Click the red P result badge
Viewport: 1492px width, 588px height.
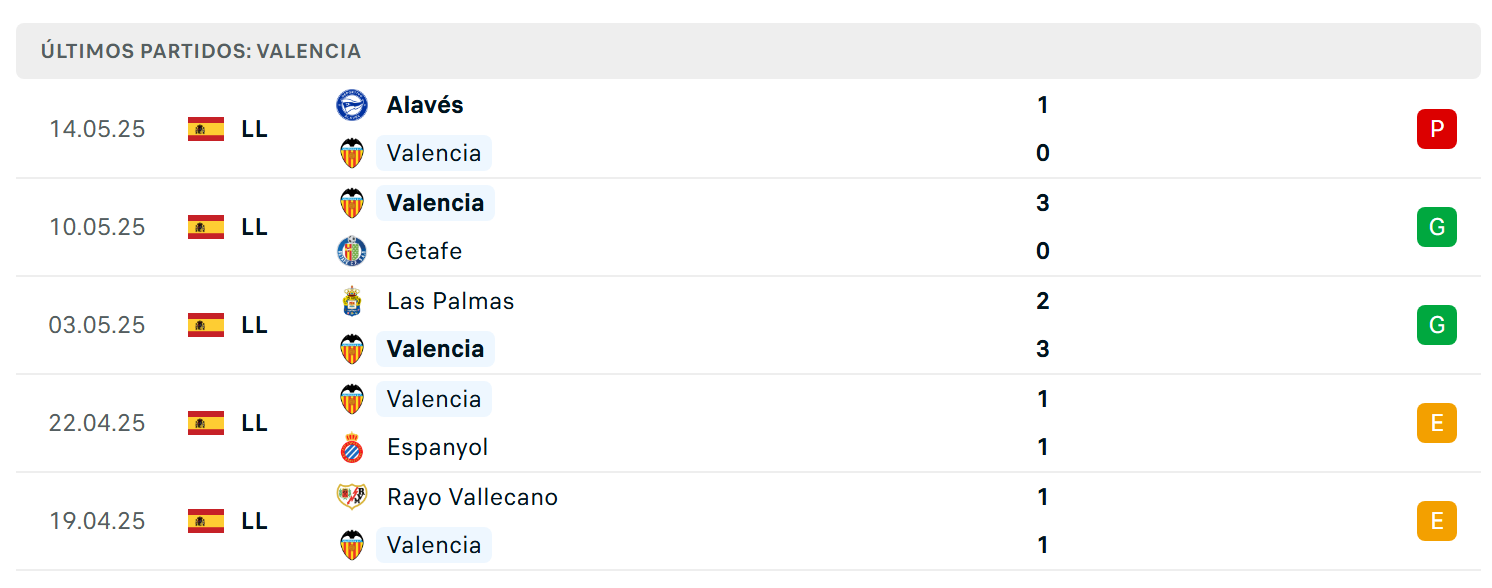[1437, 129]
